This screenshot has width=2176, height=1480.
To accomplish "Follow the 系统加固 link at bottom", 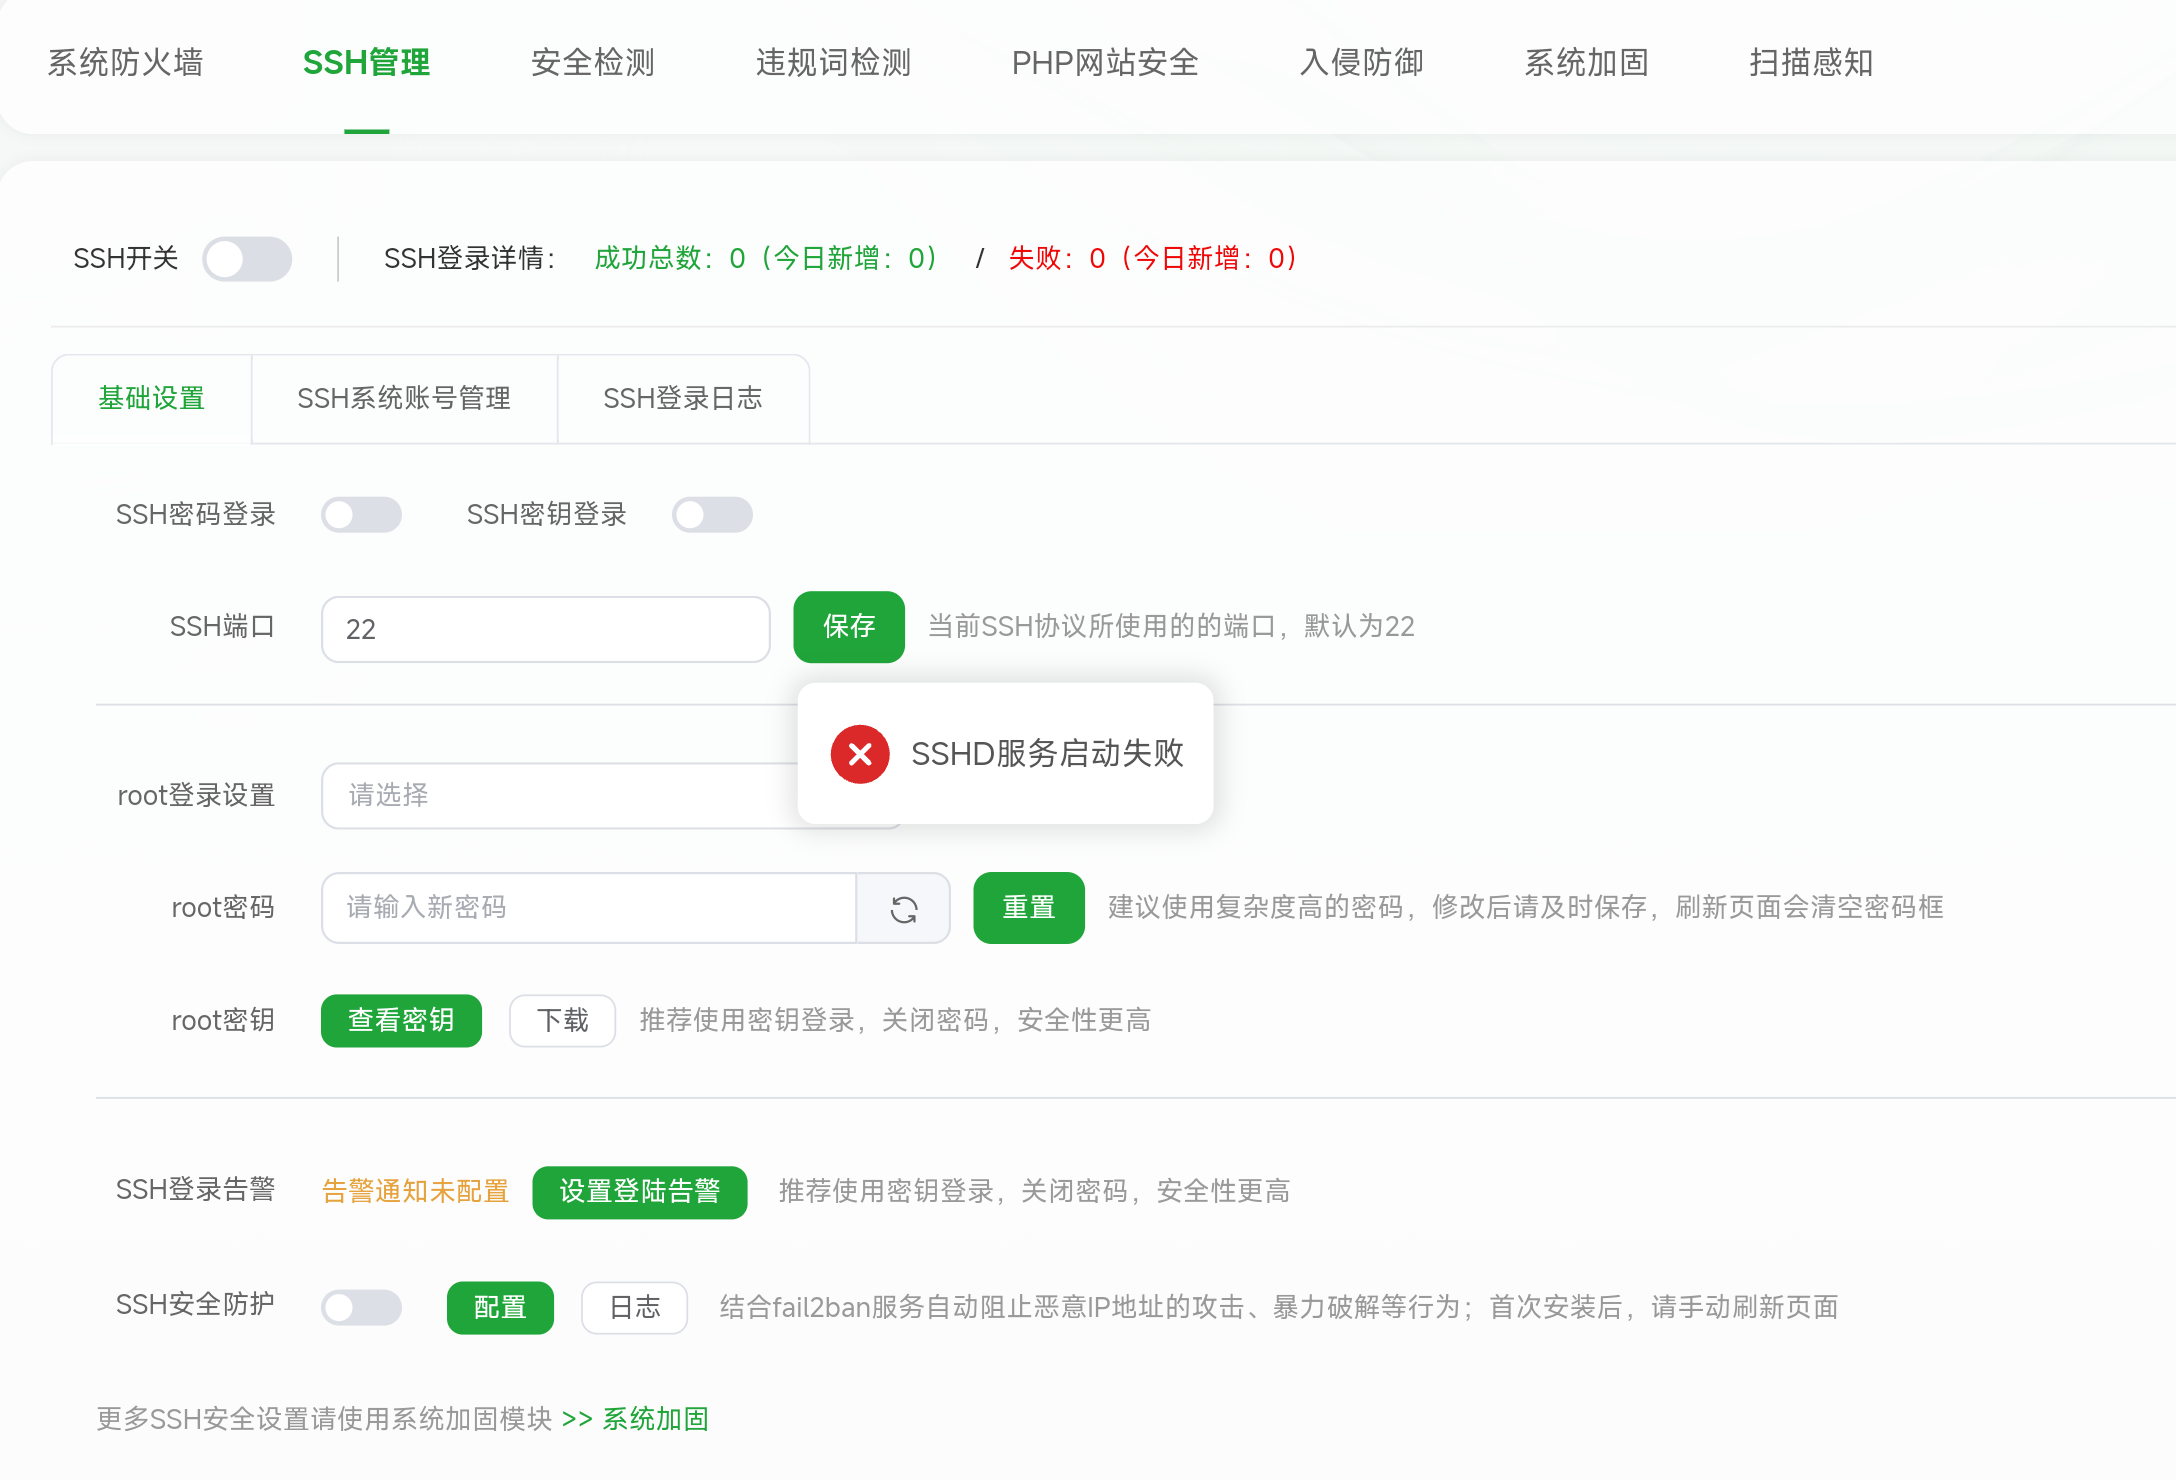I will pos(655,1419).
